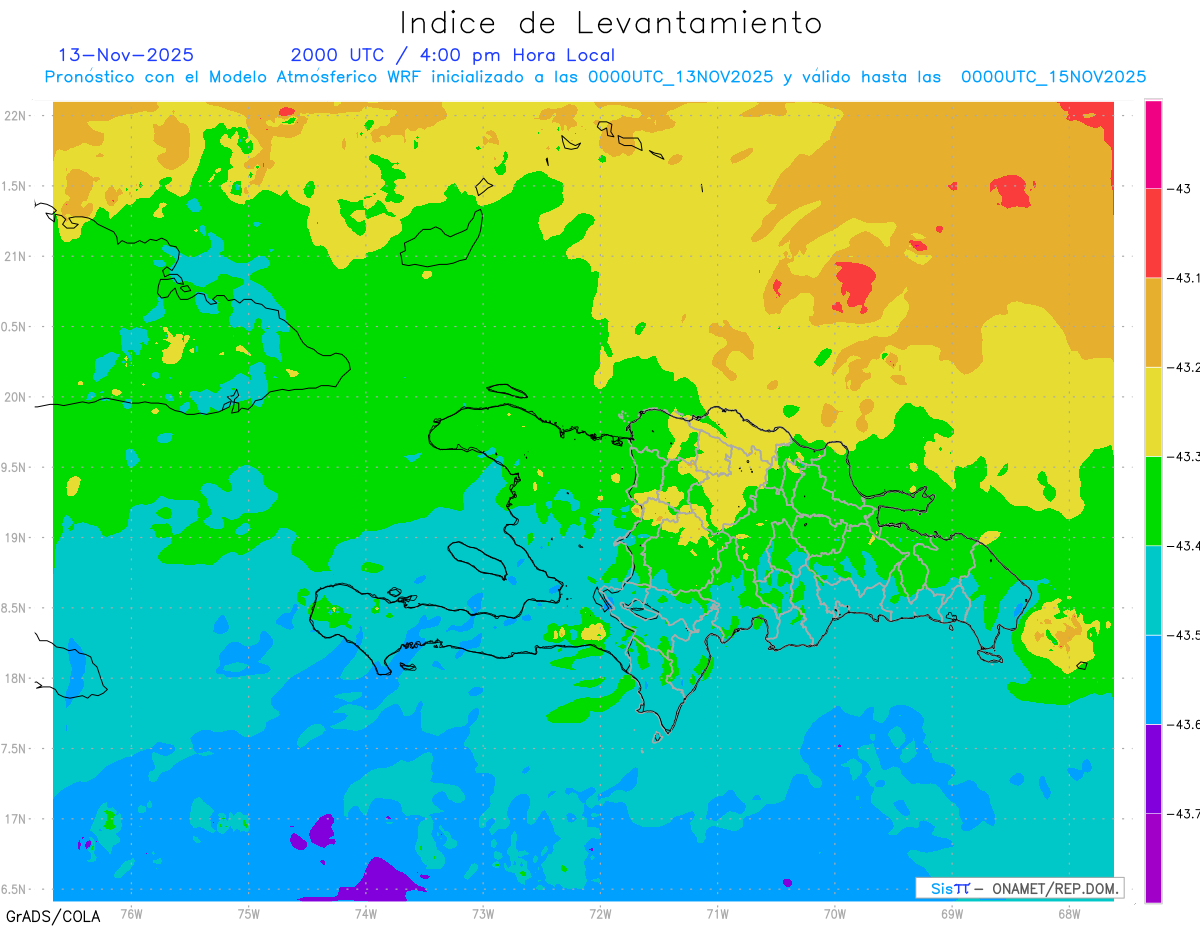Image resolution: width=1200 pixels, height=927 pixels.
Task: Choose the teal legend swatch below -43.4
Action: [1153, 589]
